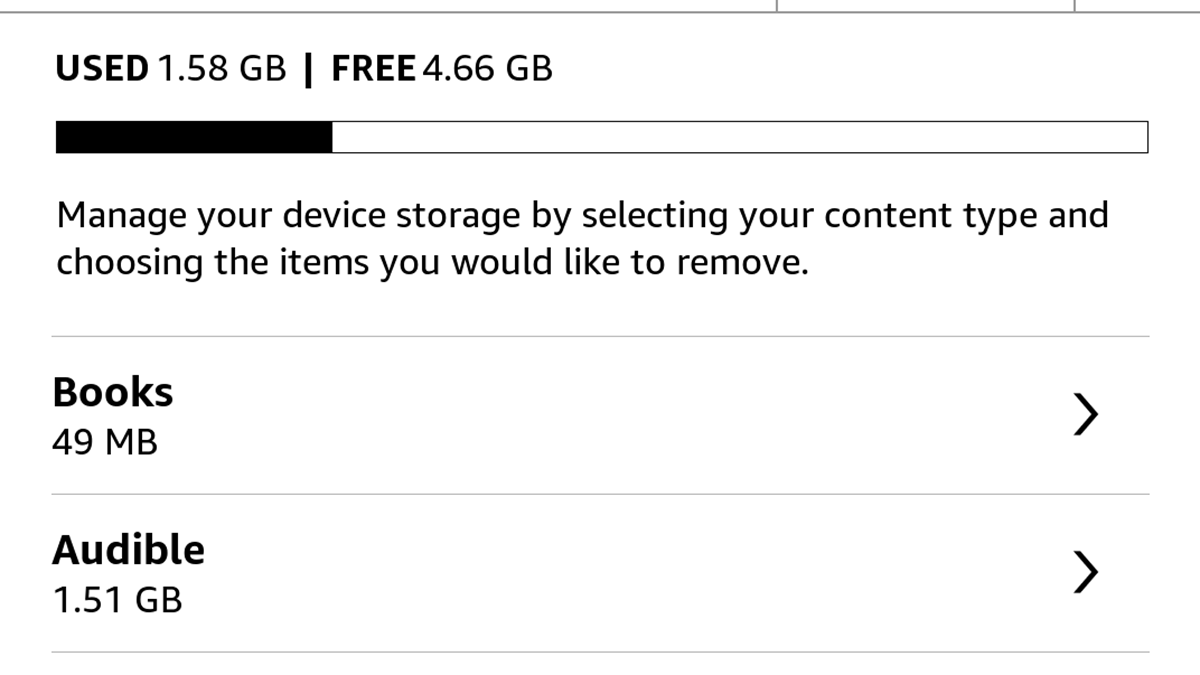Click the filled black portion of storage bar
This screenshot has width=1200, height=675.
pyautogui.click(x=193, y=137)
